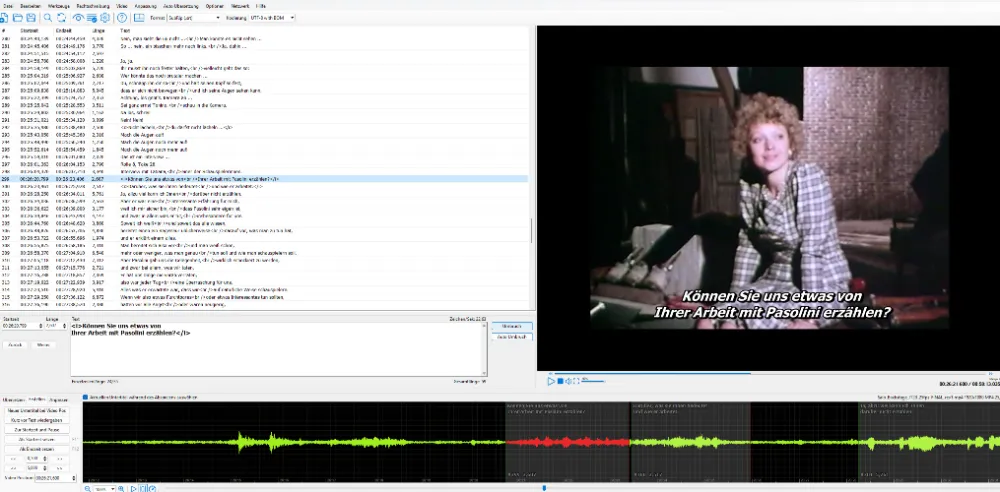The height and width of the screenshot is (492, 1000).
Task: Open the Auto-Übersetzung menu
Action: coord(182,5)
